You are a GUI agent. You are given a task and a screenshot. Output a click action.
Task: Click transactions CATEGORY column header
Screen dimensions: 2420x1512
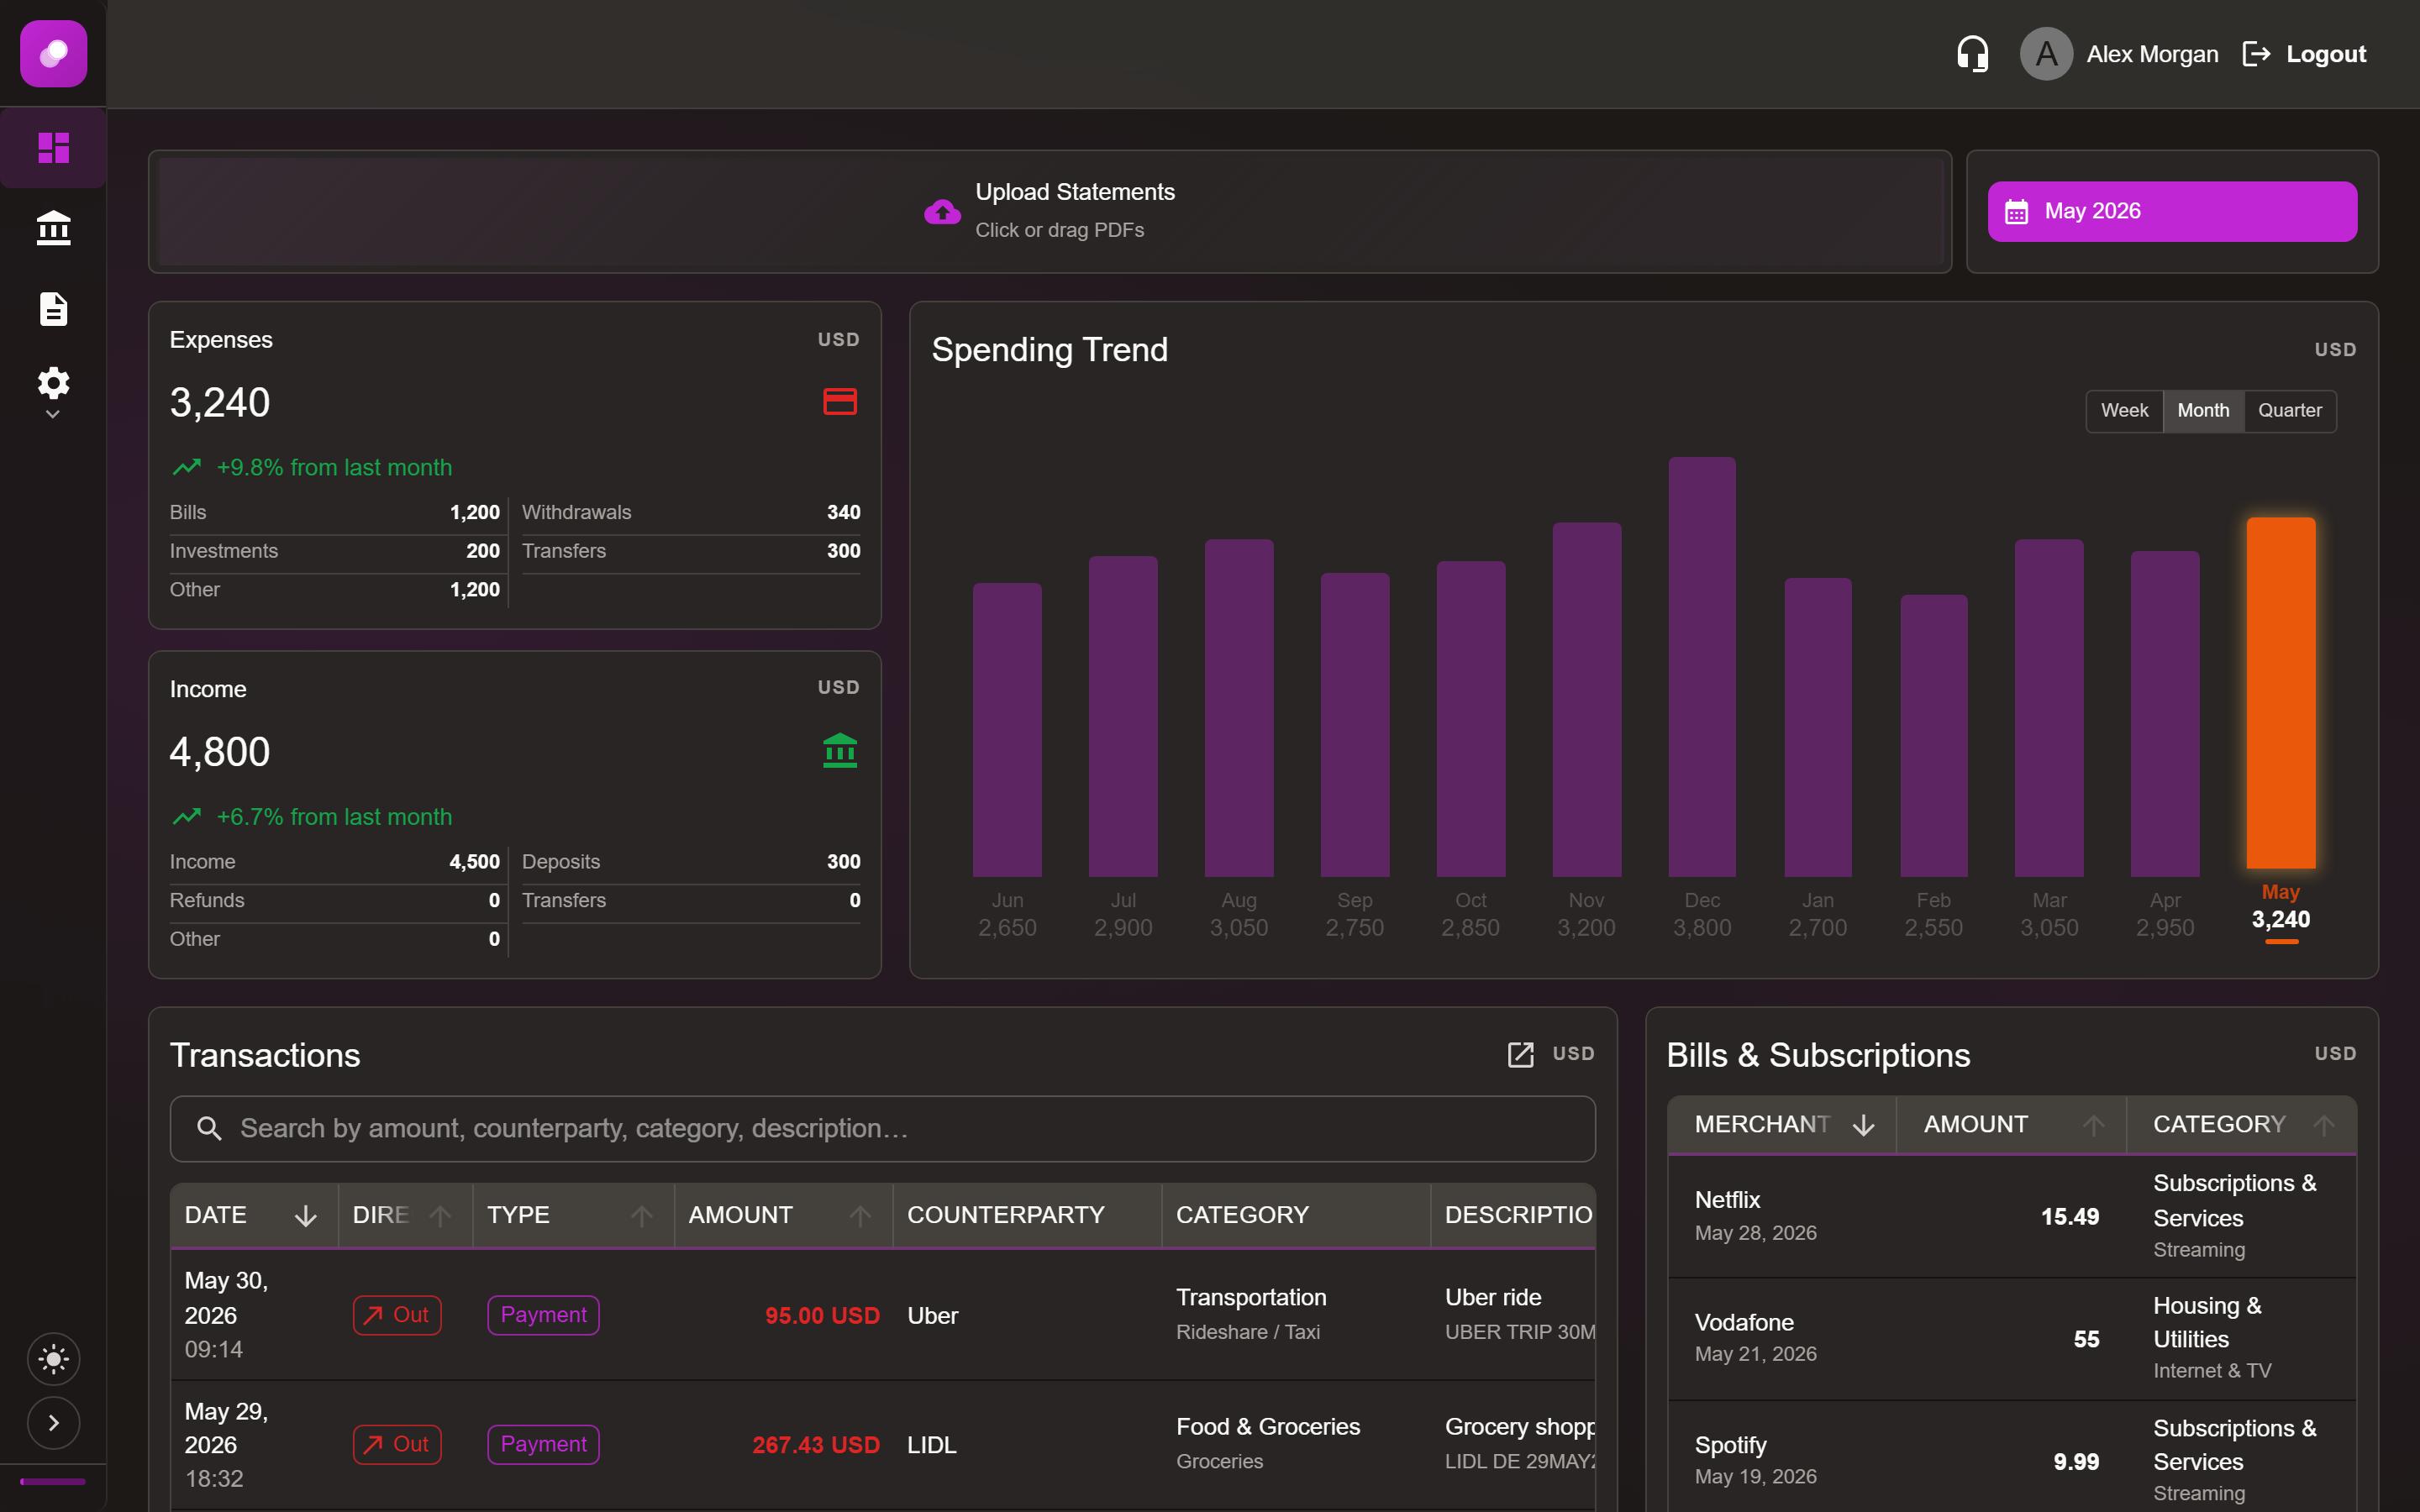tap(1296, 1215)
